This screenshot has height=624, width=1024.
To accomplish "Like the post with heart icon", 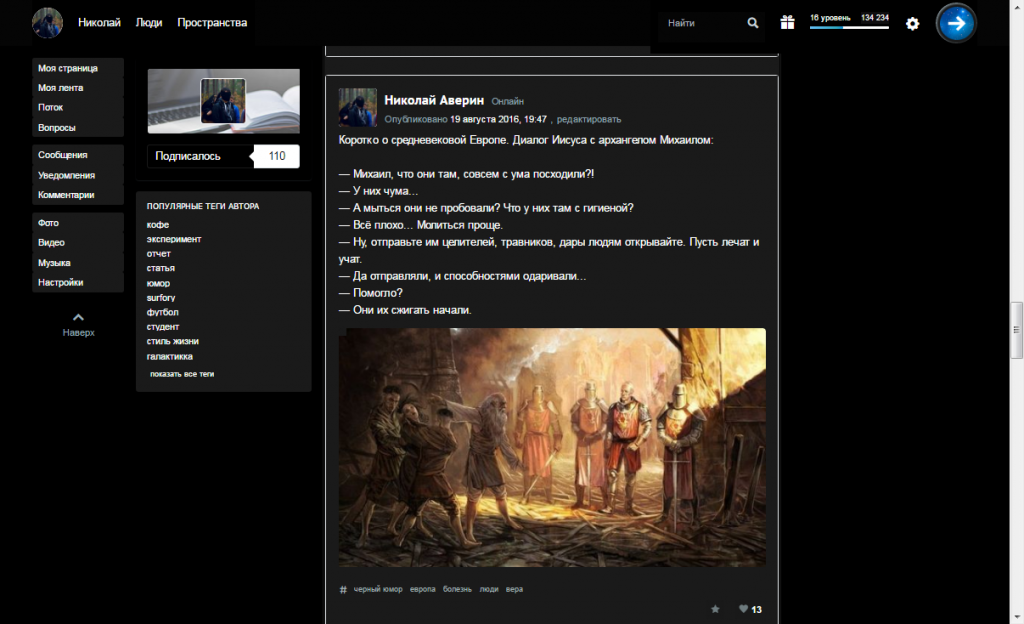I will (743, 609).
